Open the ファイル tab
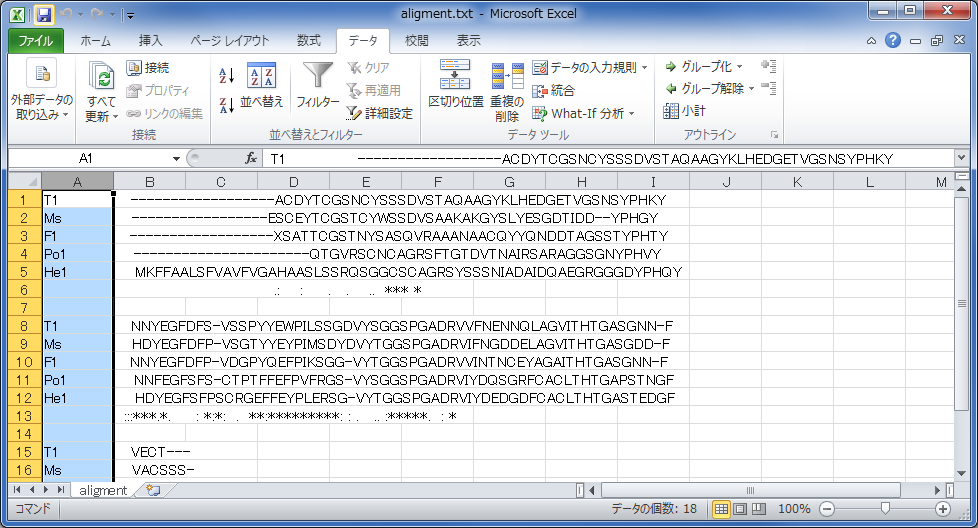 coord(36,41)
